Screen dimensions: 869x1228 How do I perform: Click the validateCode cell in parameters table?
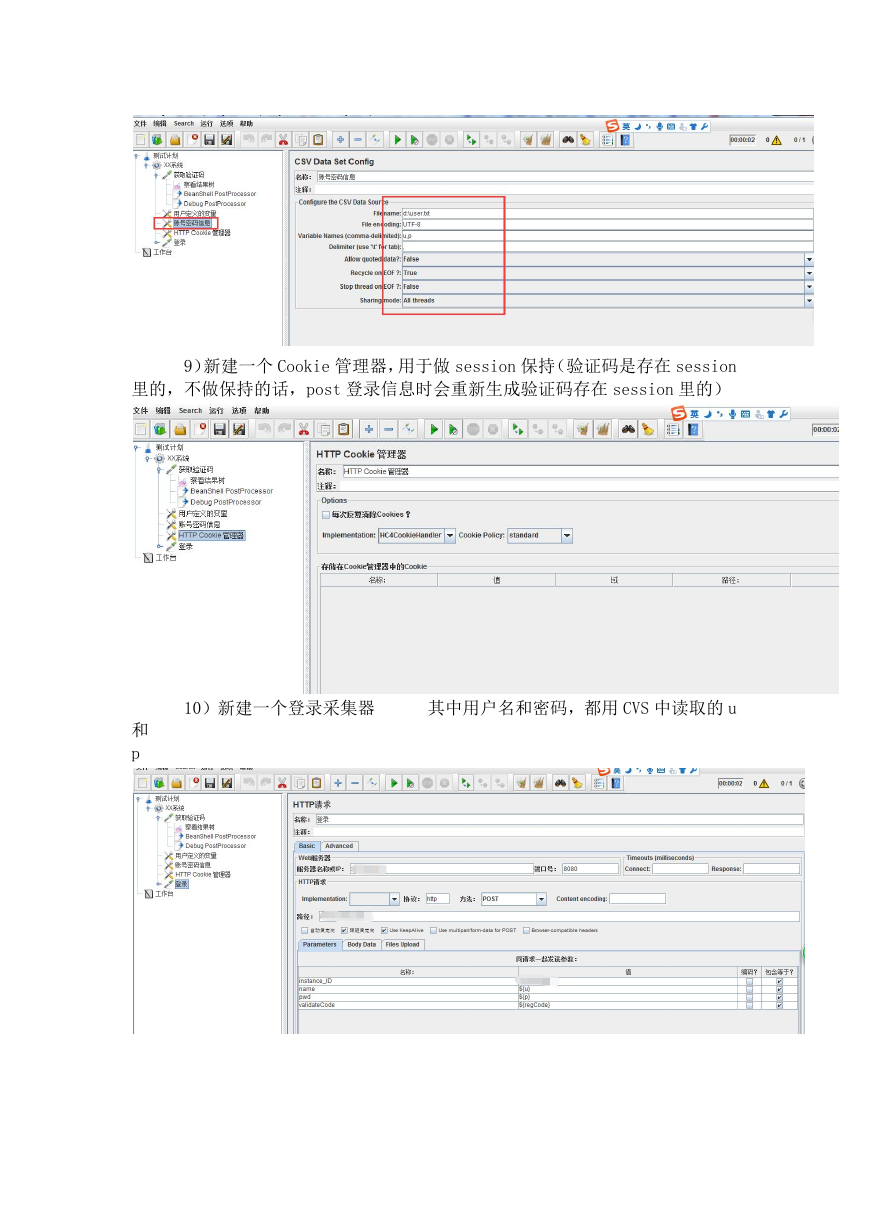(x=407, y=1004)
